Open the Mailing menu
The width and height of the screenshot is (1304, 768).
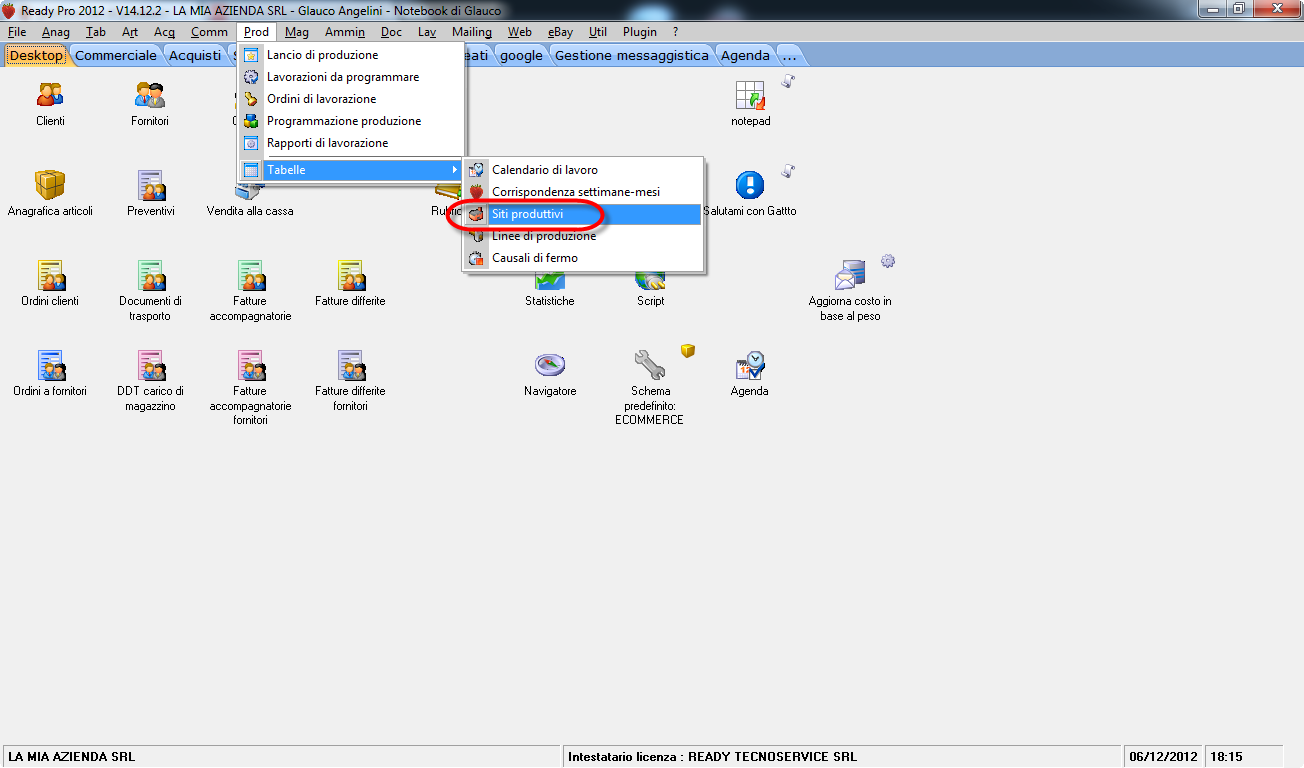(472, 32)
